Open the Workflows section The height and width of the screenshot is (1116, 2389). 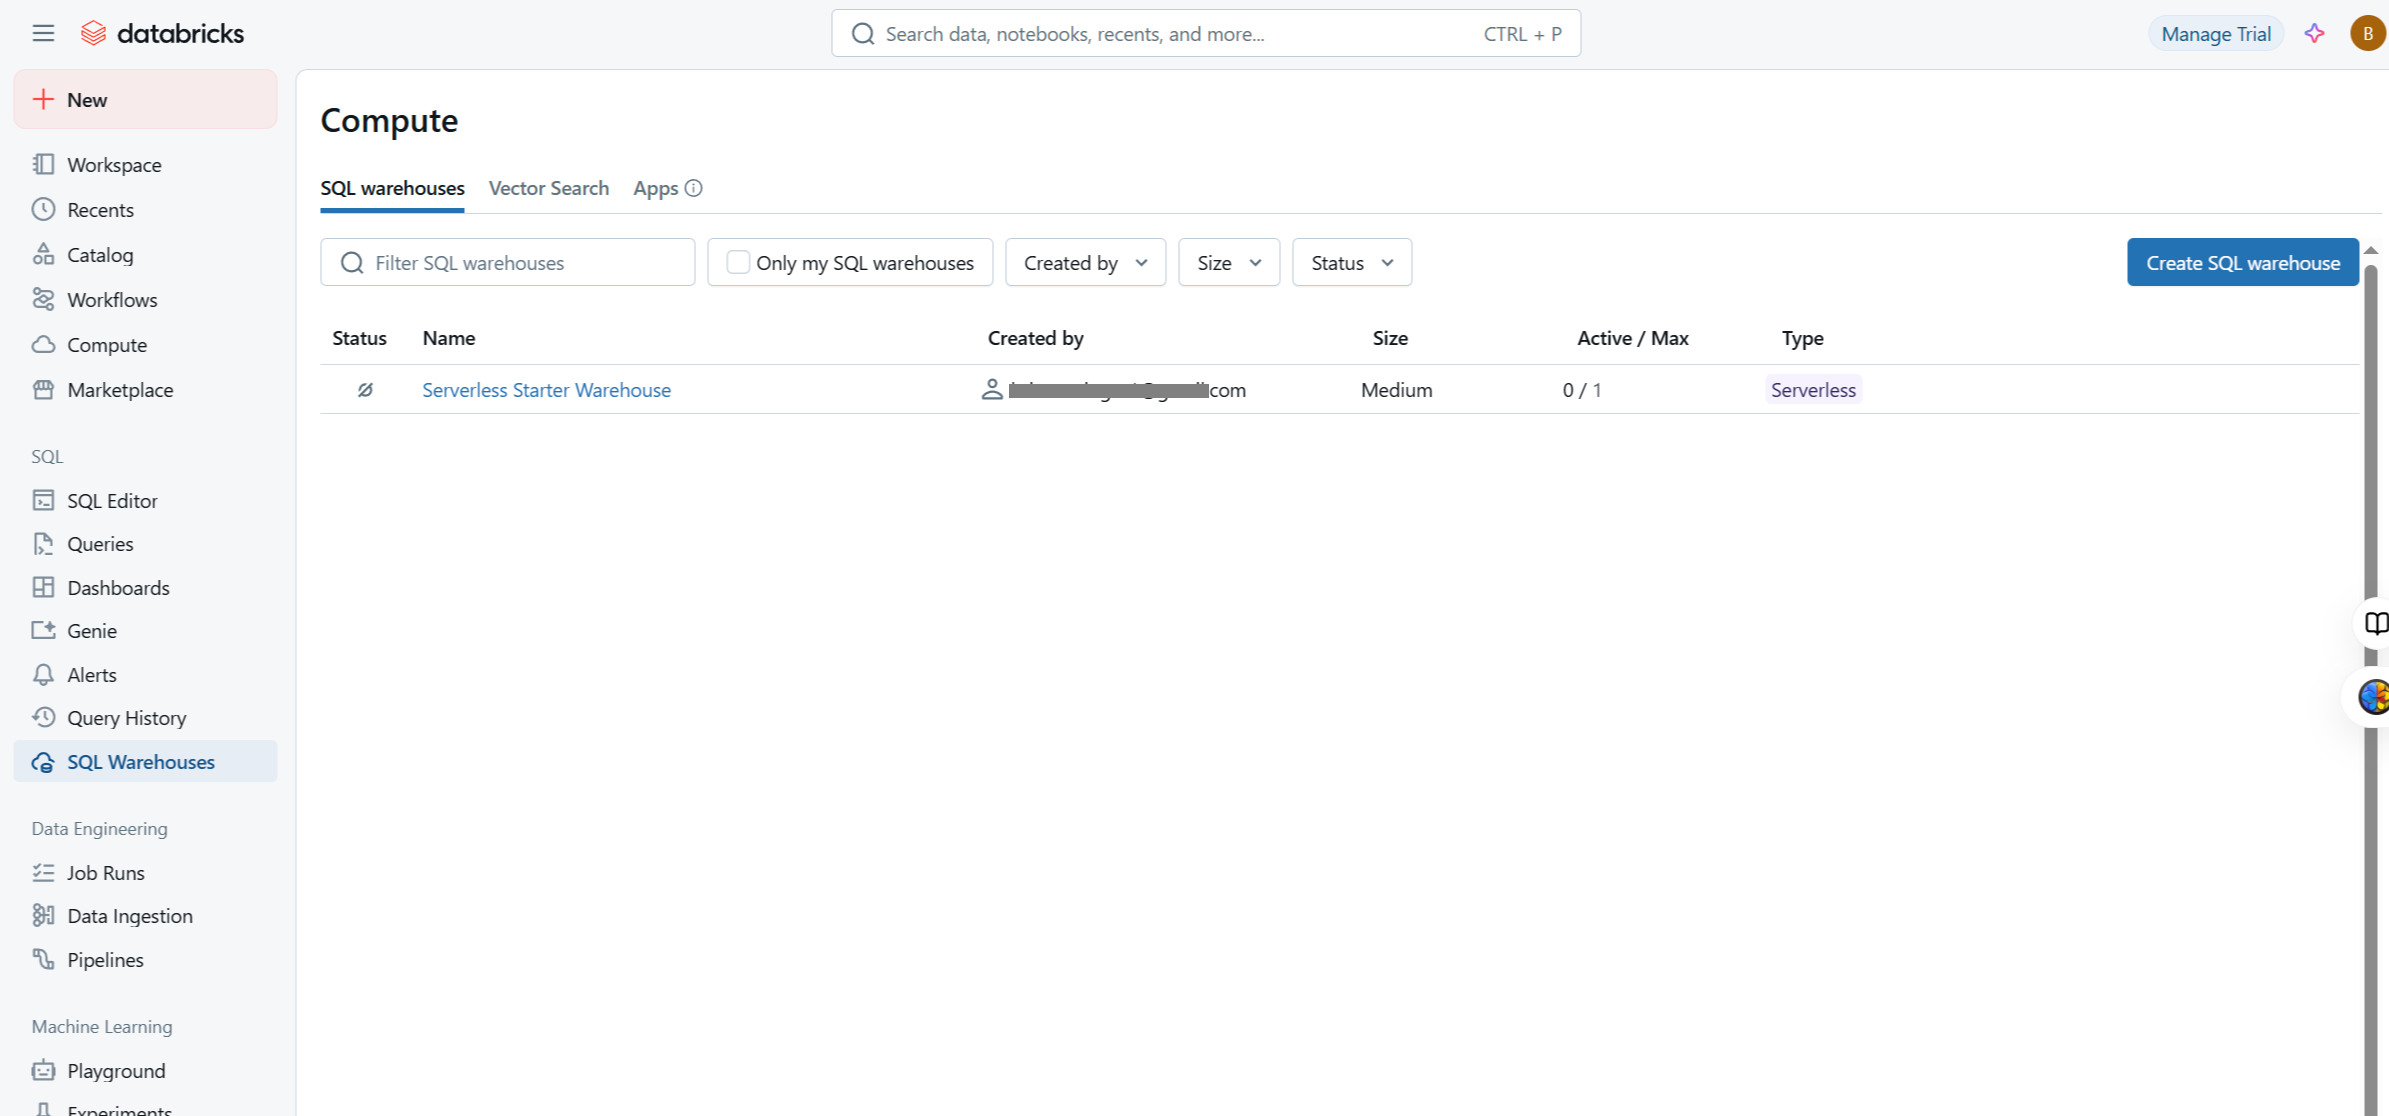coord(110,299)
